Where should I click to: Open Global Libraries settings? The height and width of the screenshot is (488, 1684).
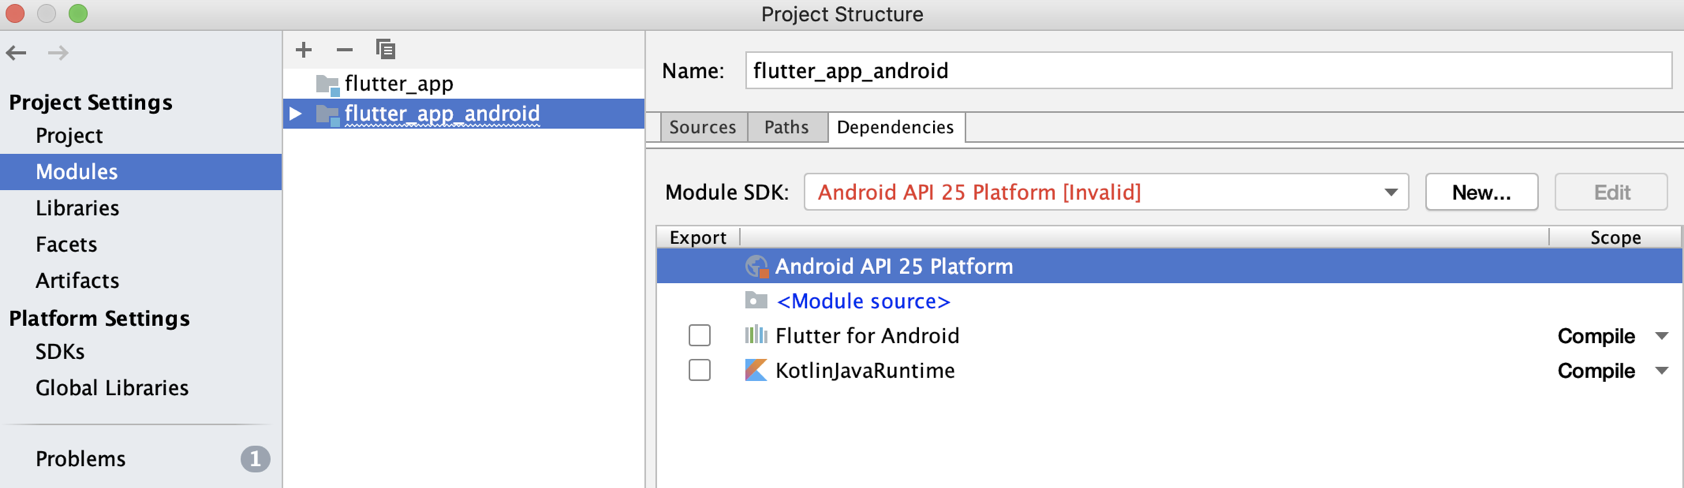(112, 388)
